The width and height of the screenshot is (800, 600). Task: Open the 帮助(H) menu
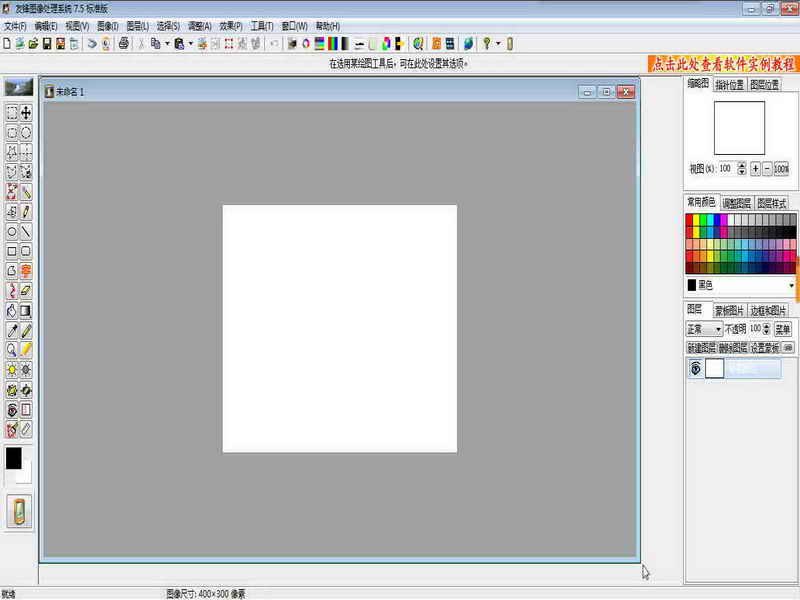coord(328,26)
